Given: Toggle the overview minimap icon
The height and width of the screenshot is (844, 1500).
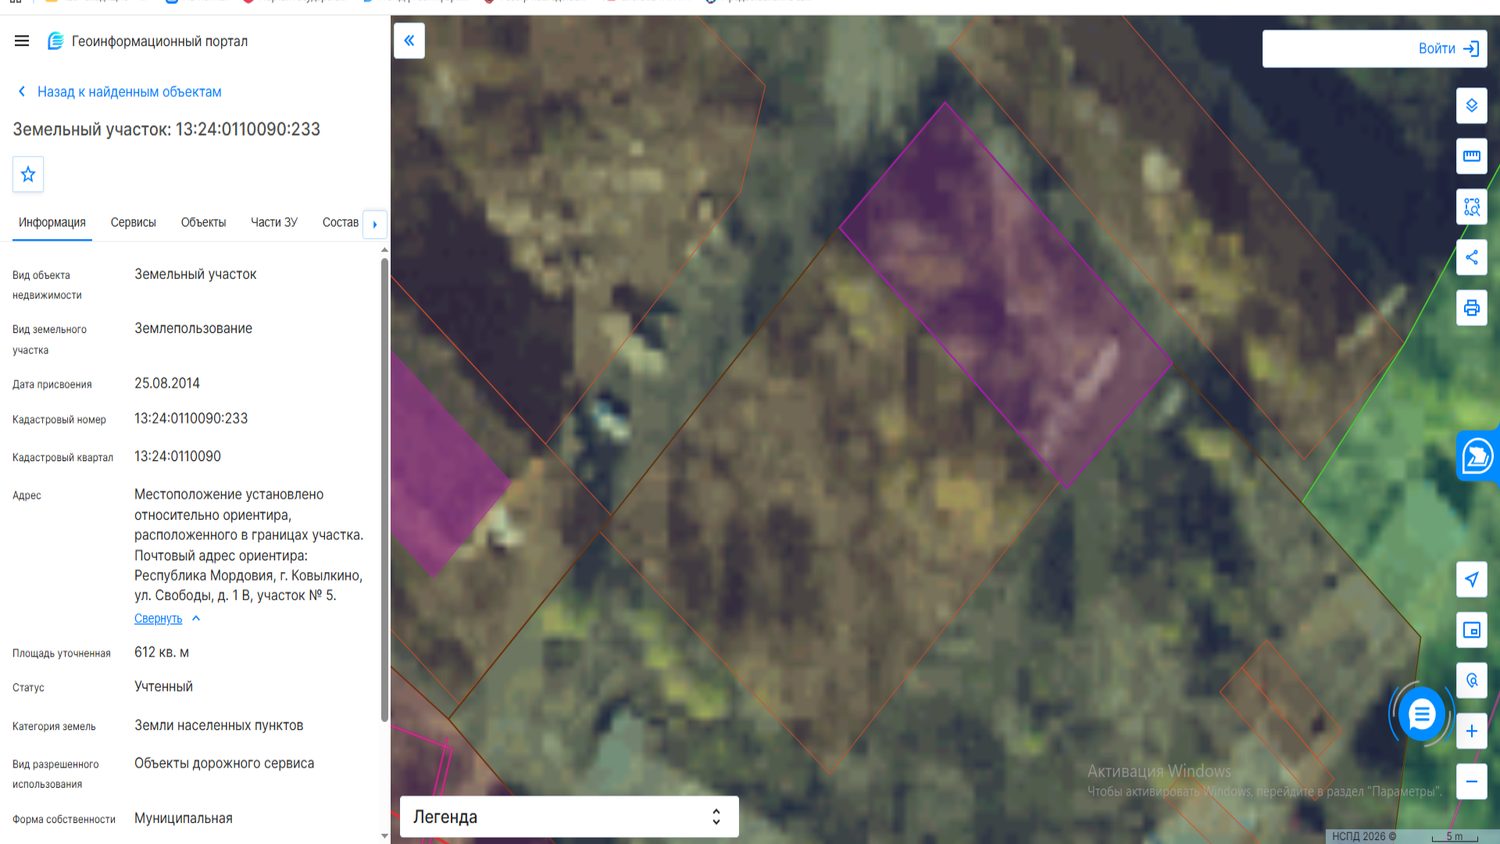Looking at the screenshot, I should 1472,630.
